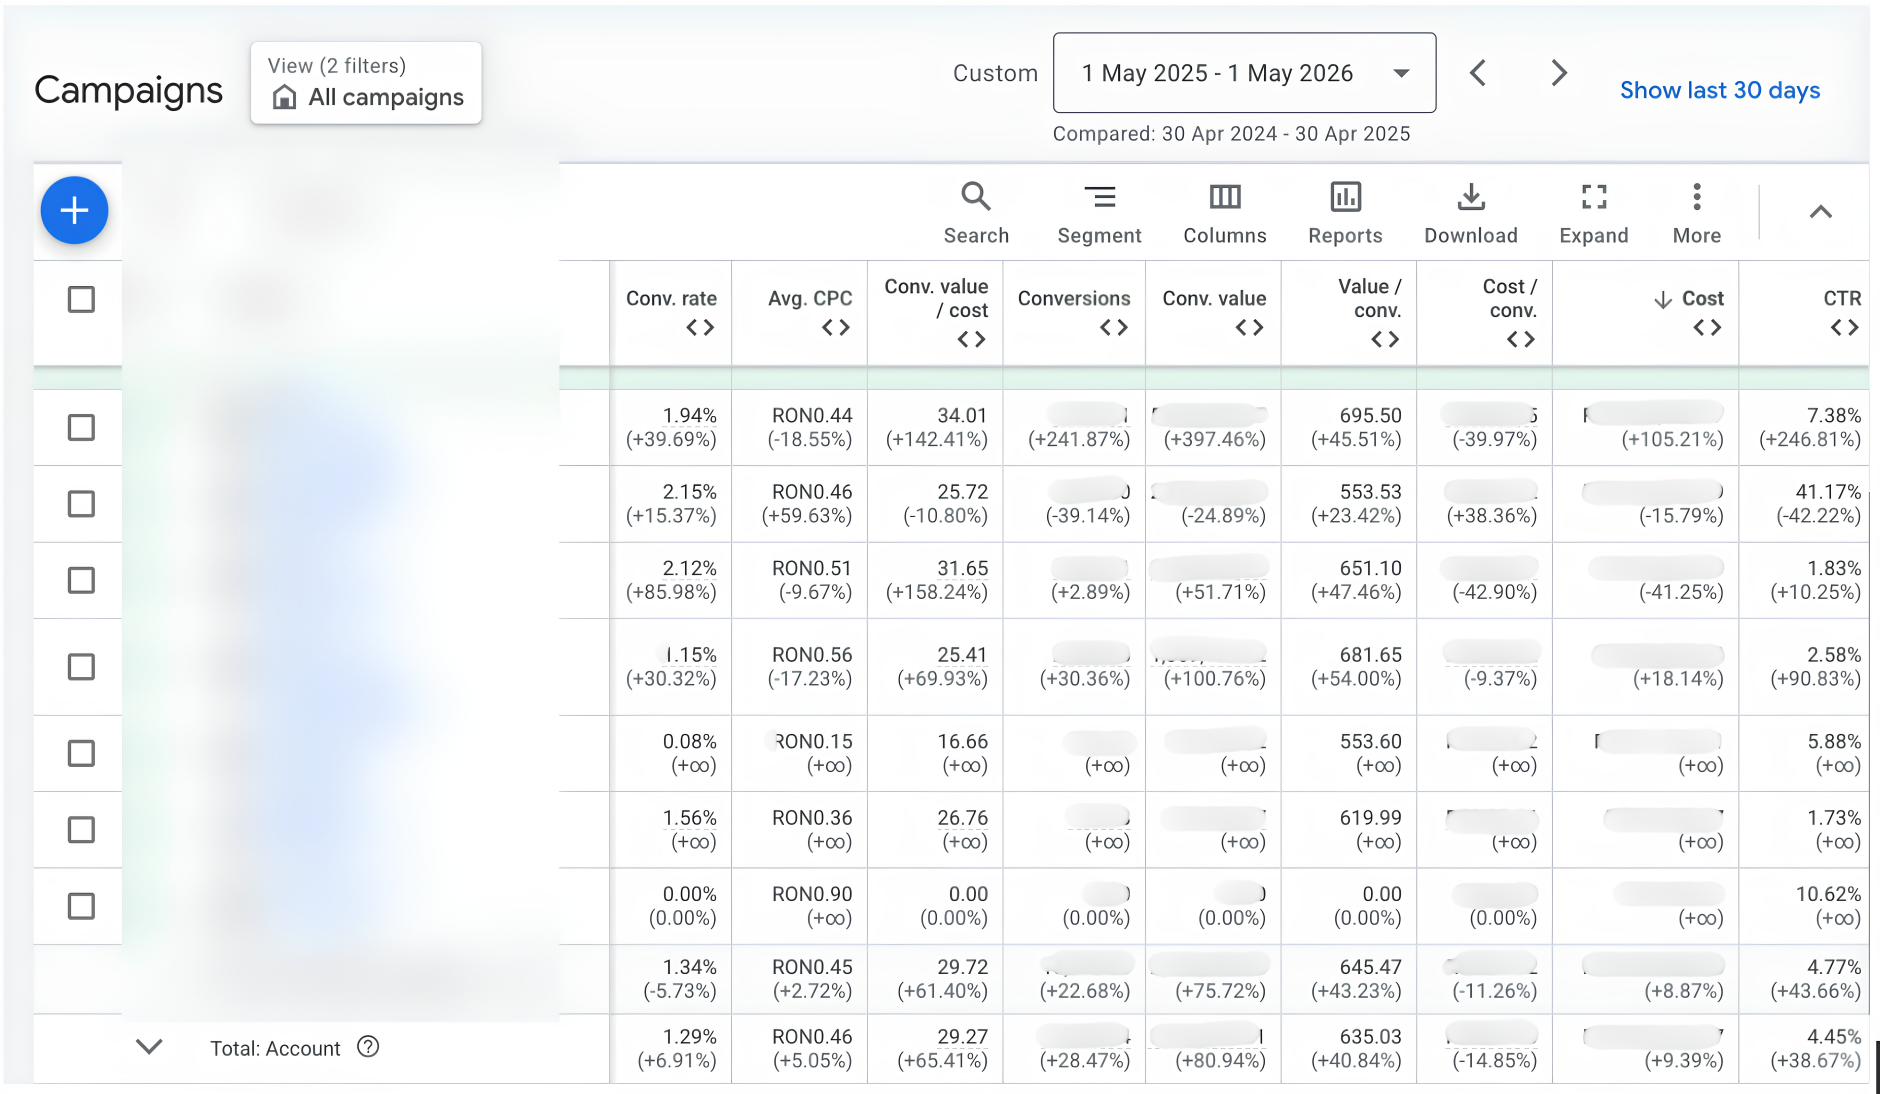Sort by Avg. CPC column
The height and width of the screenshot is (1094, 1880).
pyautogui.click(x=810, y=298)
